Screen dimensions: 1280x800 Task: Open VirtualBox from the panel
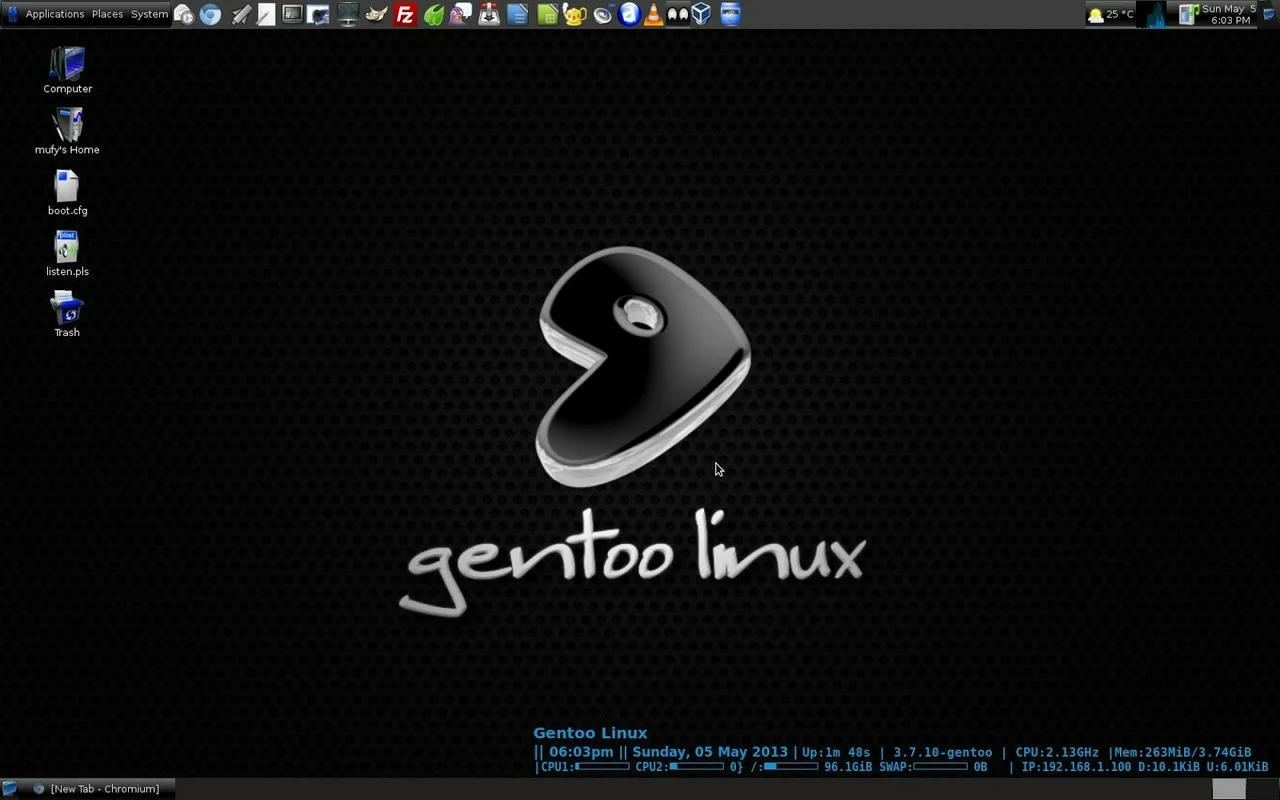701,13
